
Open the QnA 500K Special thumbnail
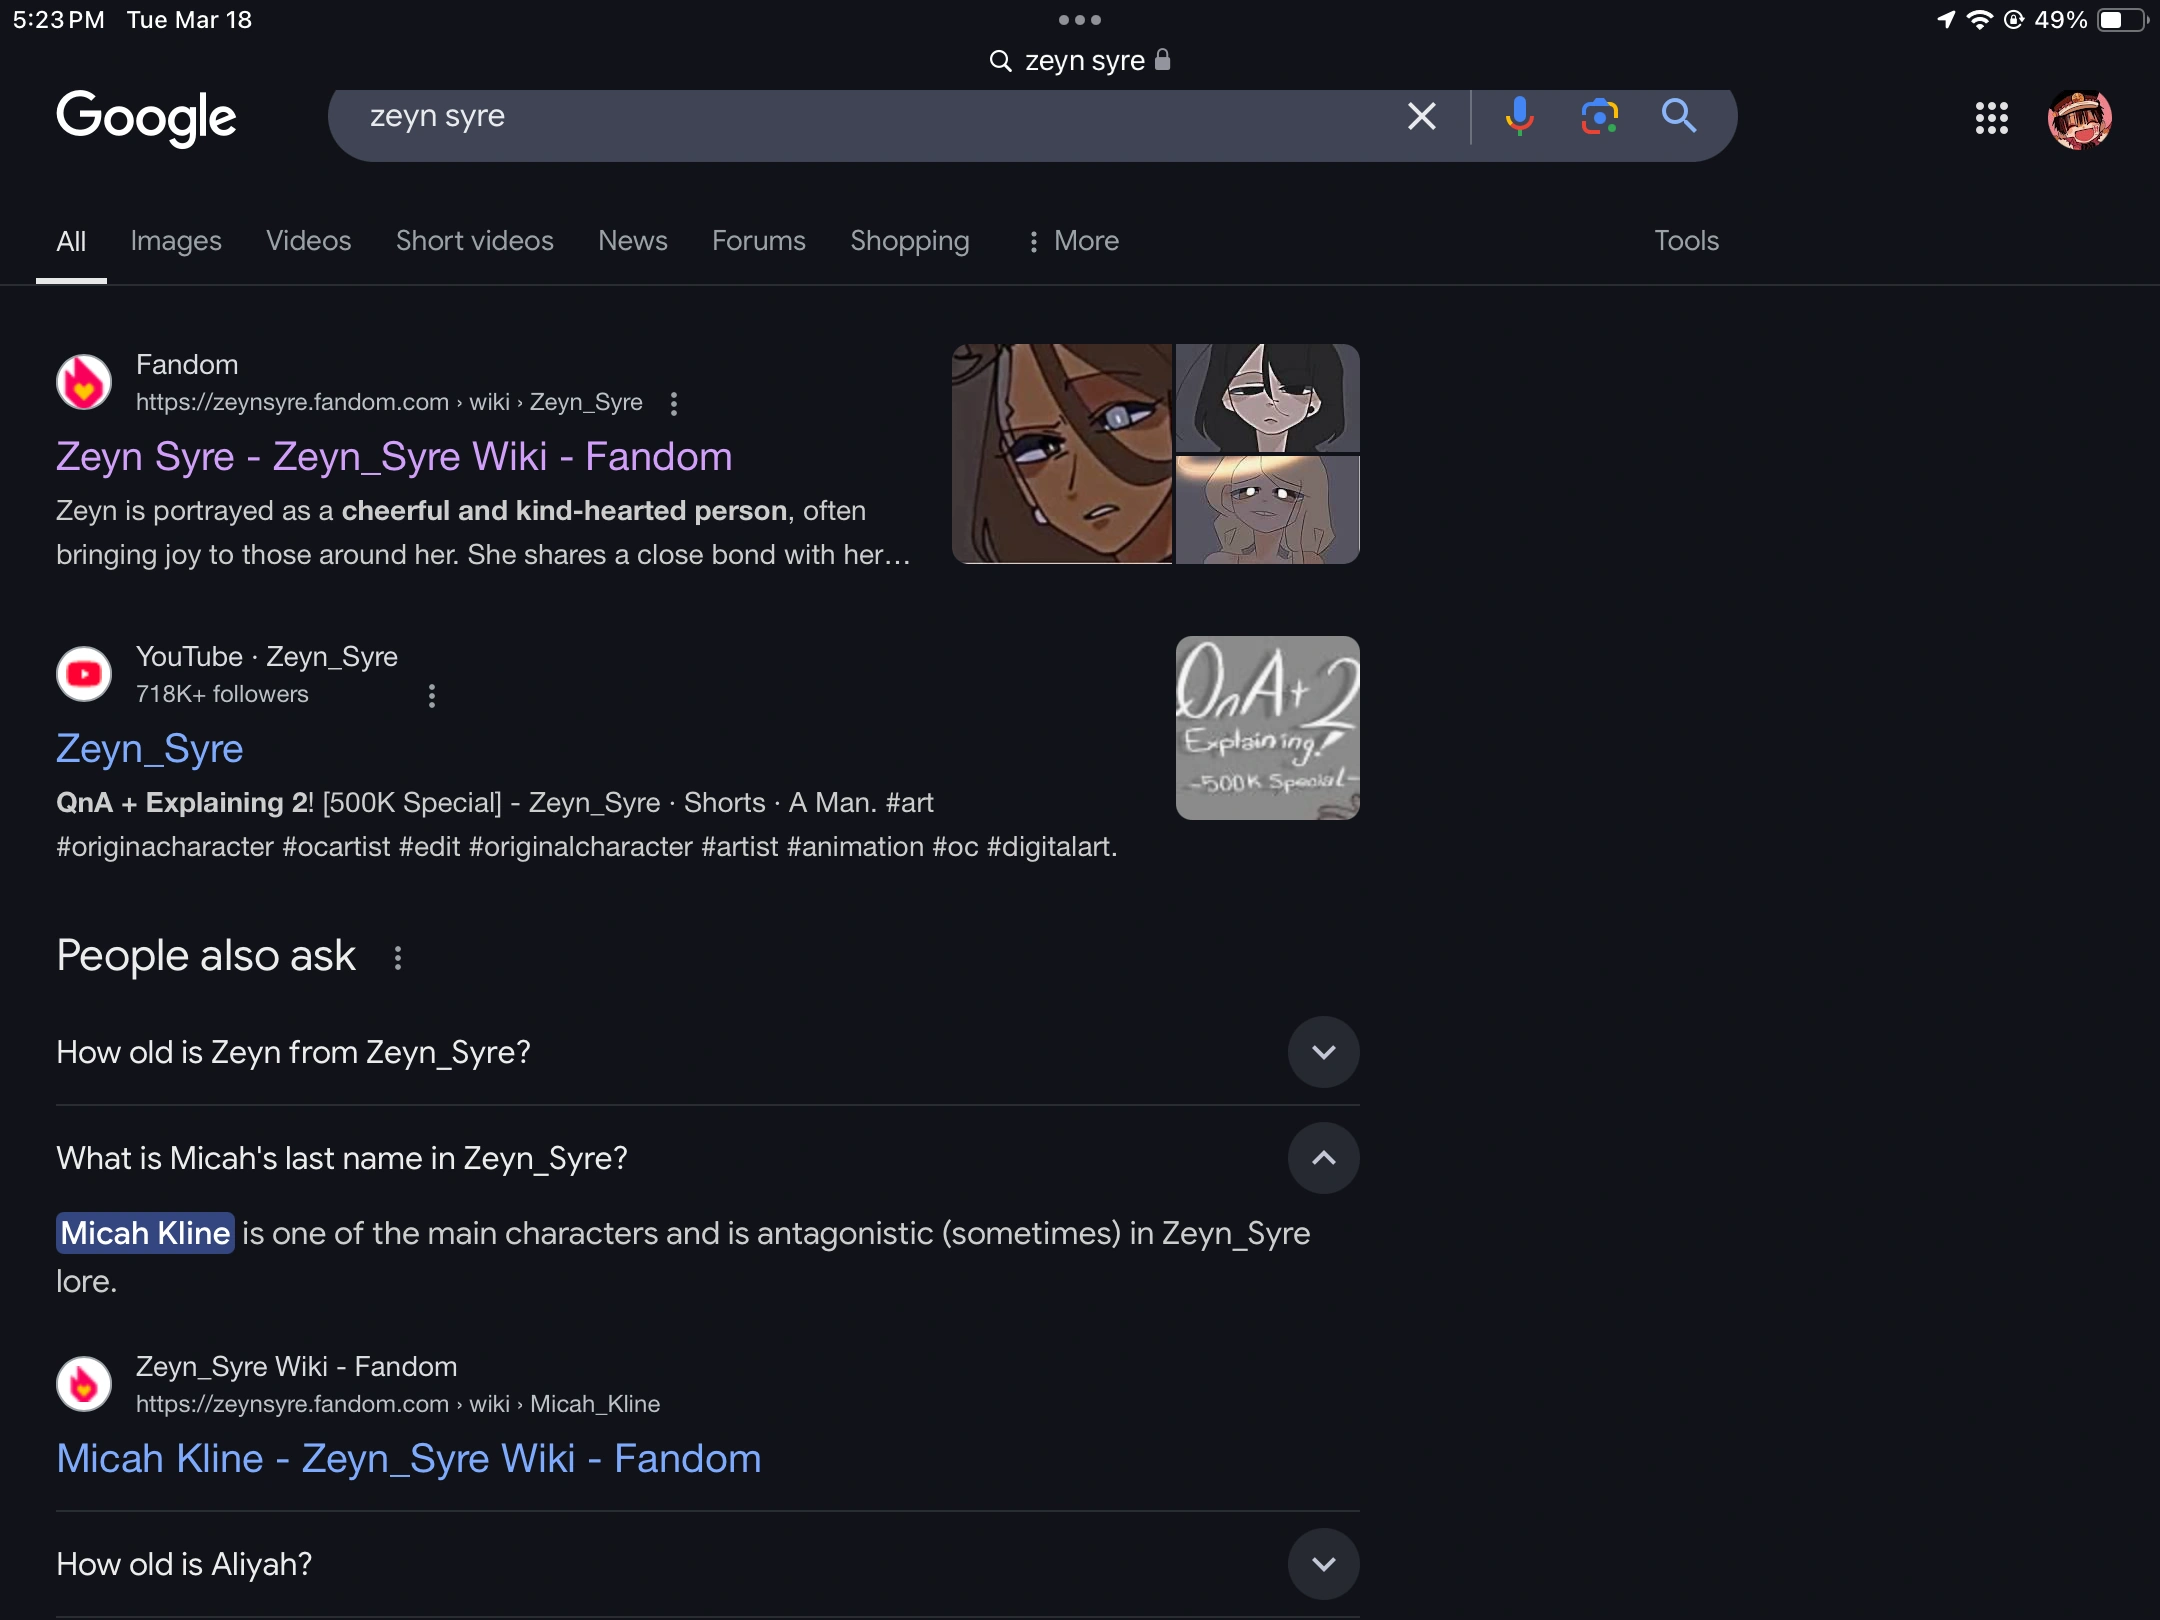1267,728
